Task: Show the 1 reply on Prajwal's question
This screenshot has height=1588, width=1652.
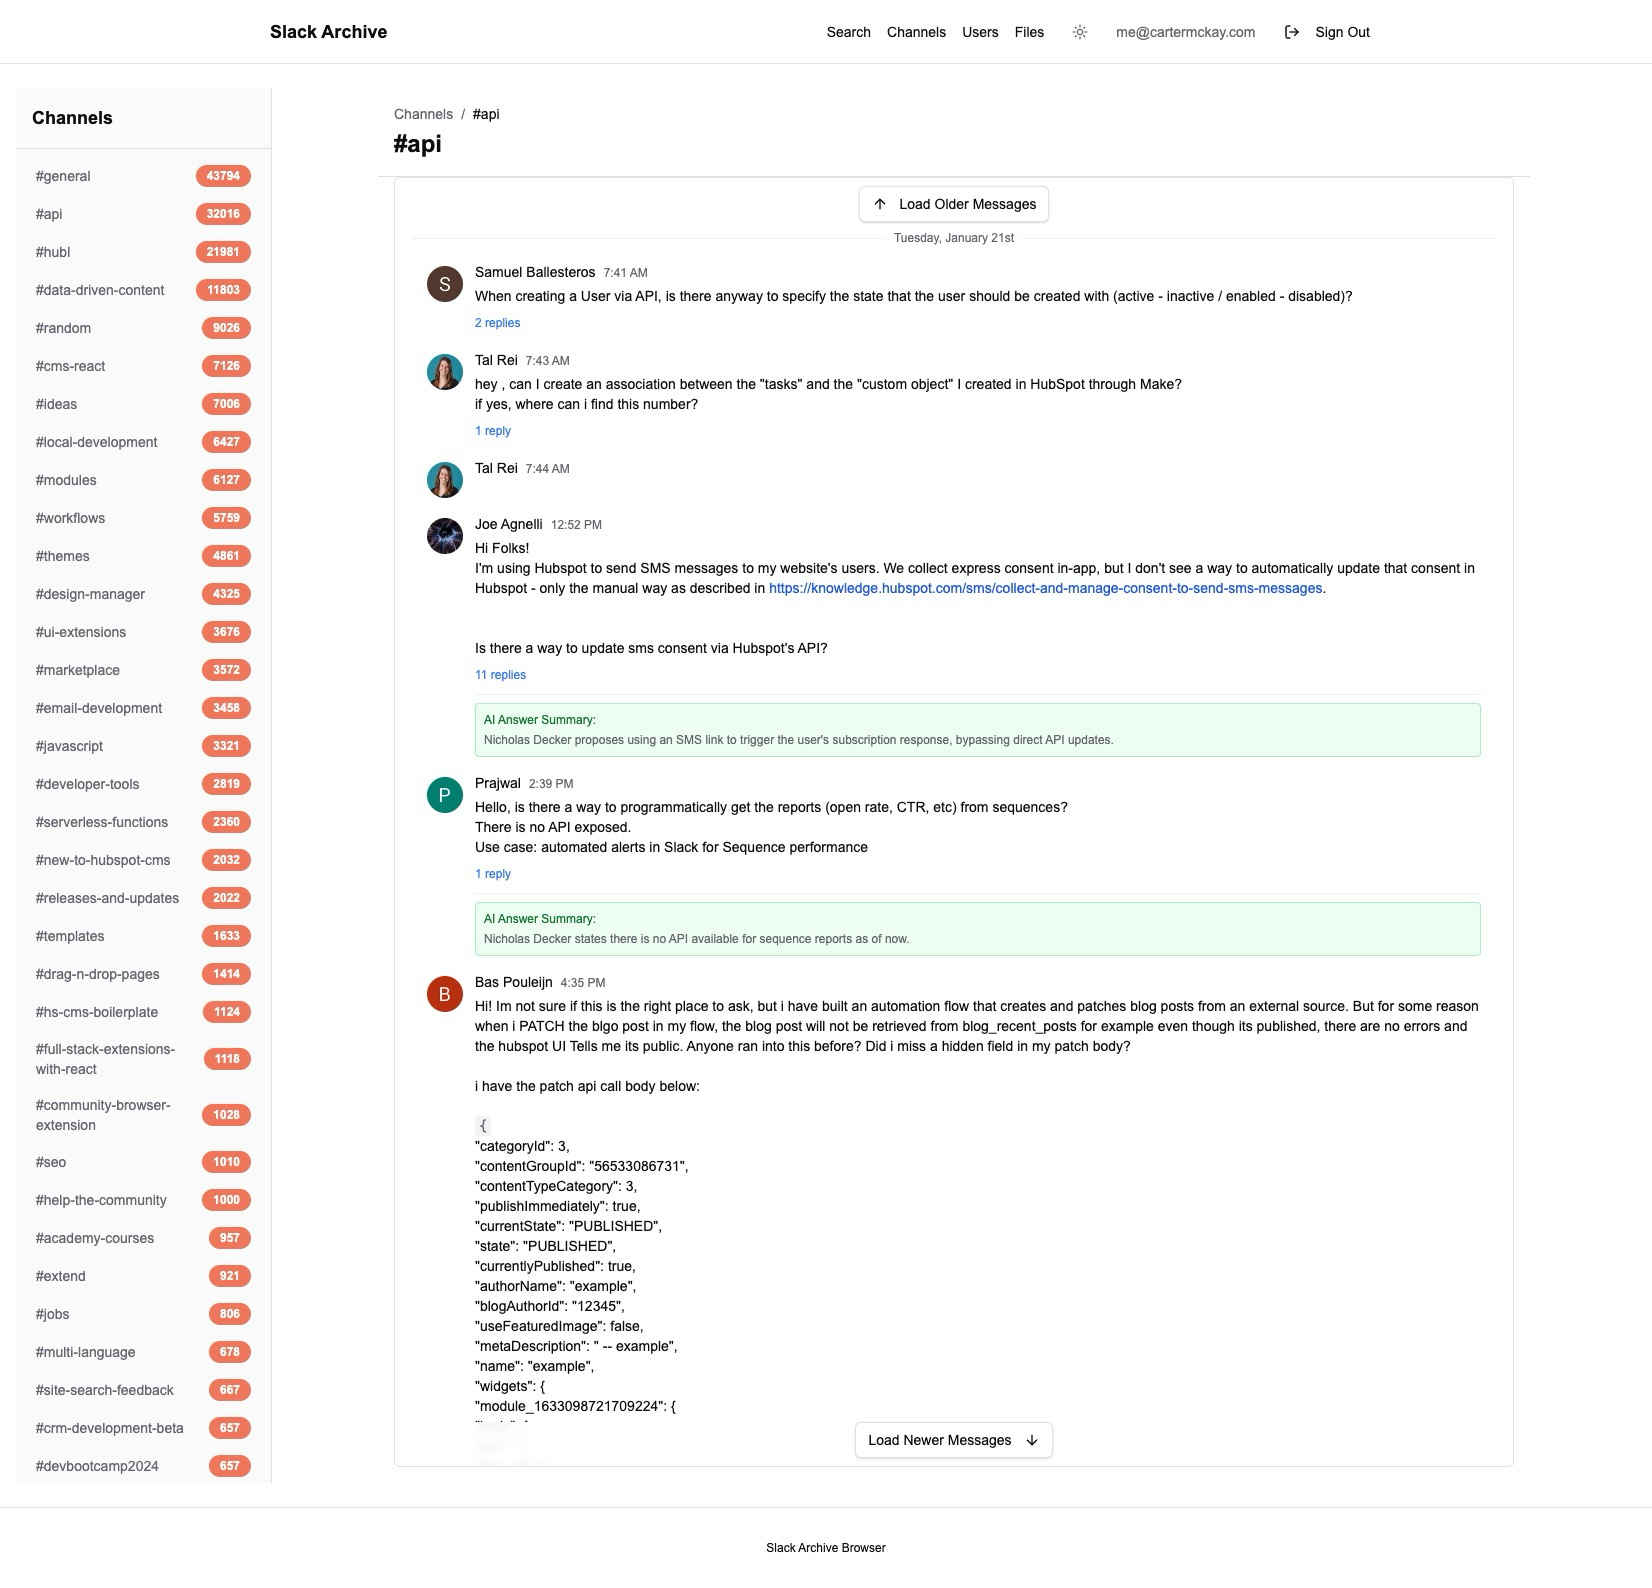Action: point(493,873)
